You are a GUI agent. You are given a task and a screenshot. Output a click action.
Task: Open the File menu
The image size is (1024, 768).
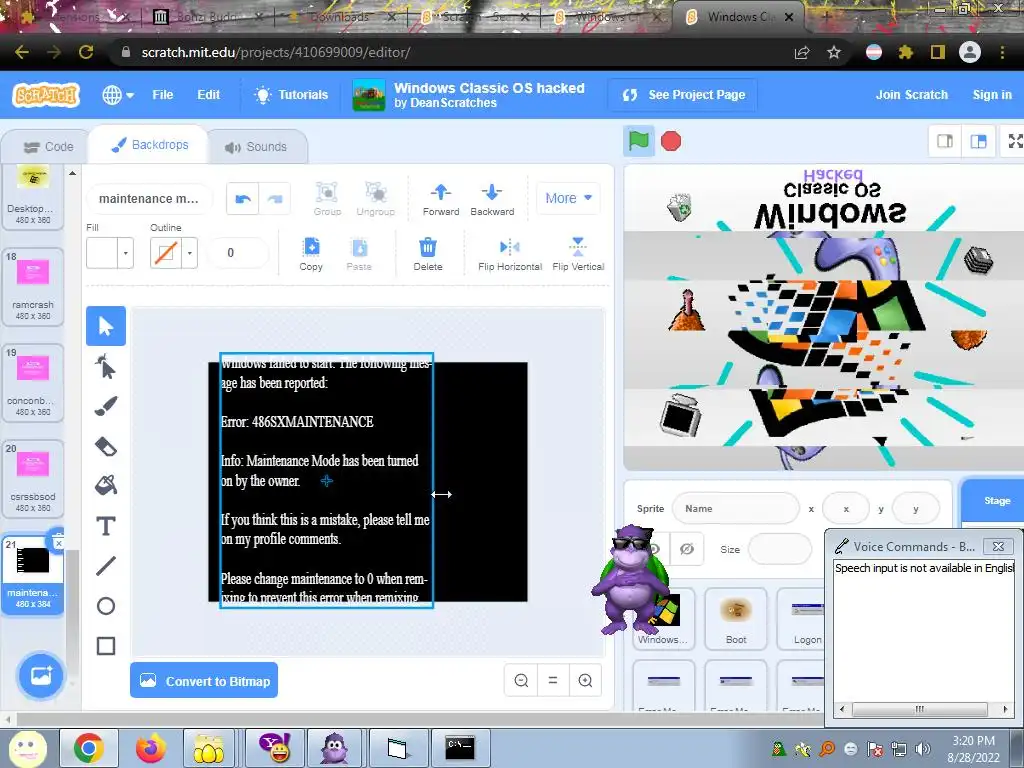coord(163,95)
